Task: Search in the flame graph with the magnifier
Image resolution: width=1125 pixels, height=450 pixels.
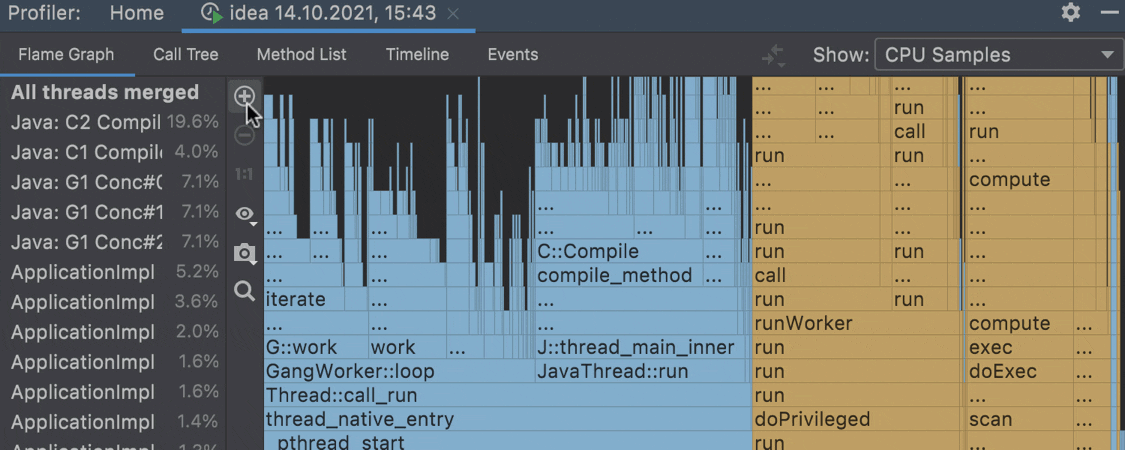Action: pyautogui.click(x=245, y=291)
